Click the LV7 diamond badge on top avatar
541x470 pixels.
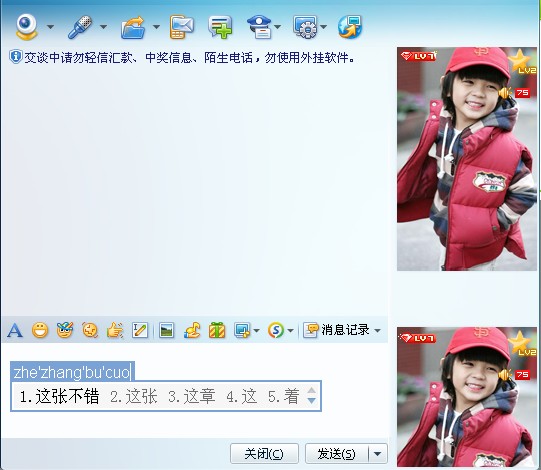point(418,56)
